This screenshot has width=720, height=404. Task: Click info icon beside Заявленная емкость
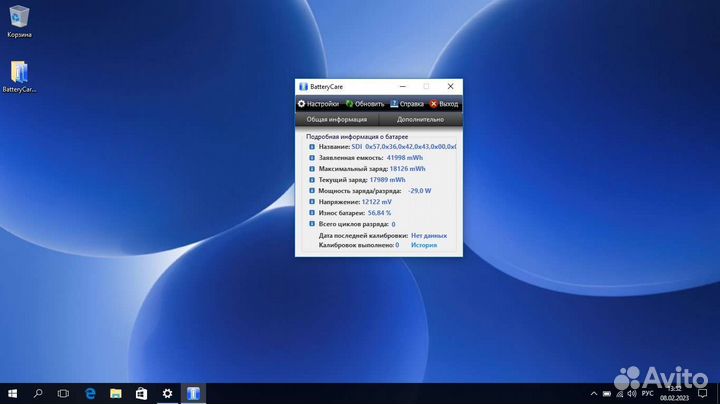pos(312,158)
